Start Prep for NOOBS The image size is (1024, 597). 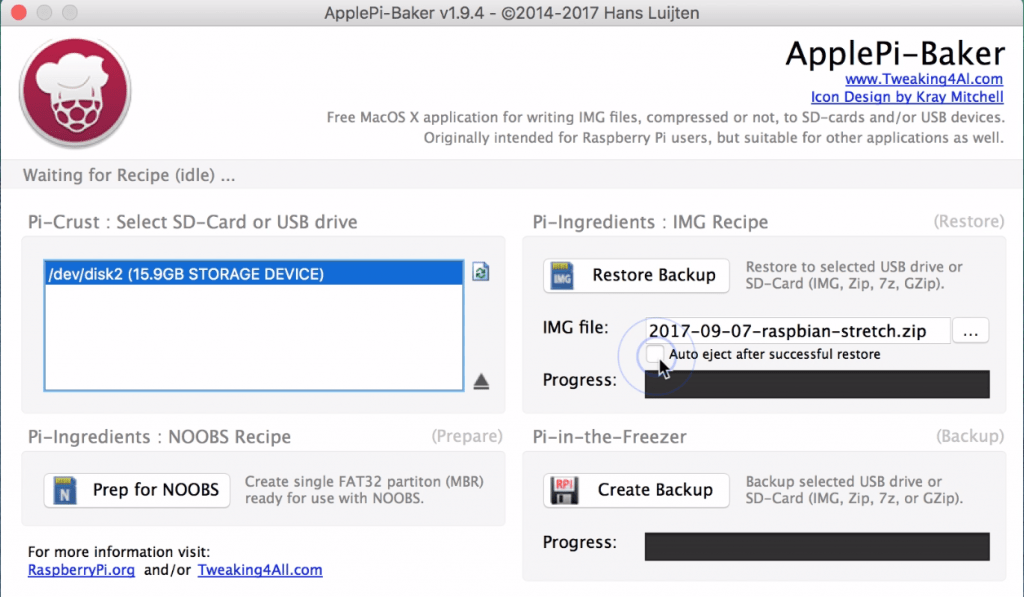137,490
